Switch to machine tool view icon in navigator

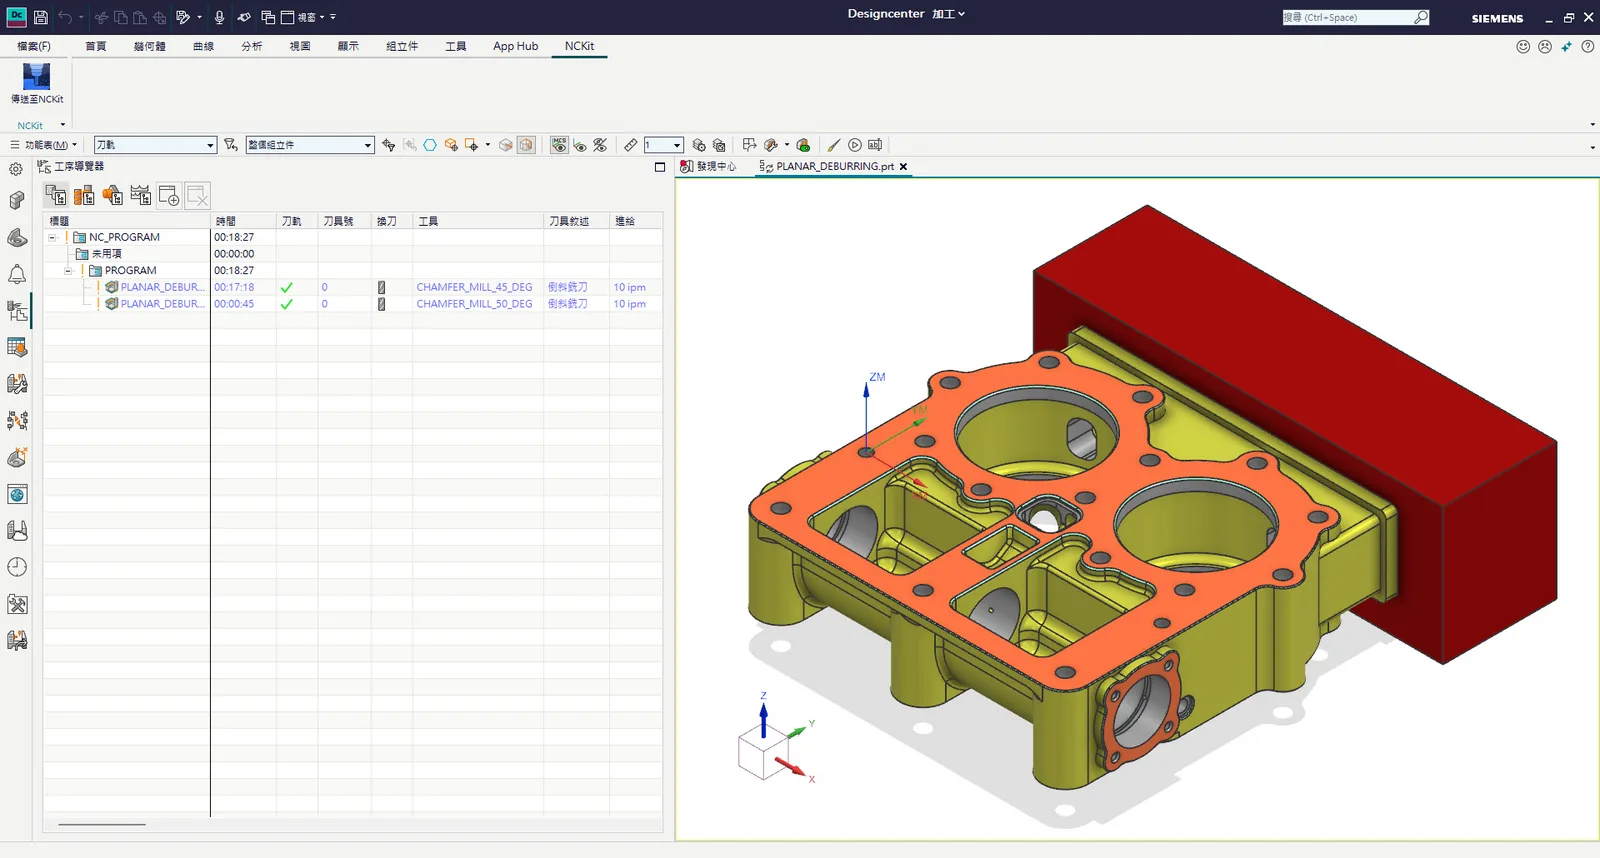(84, 195)
